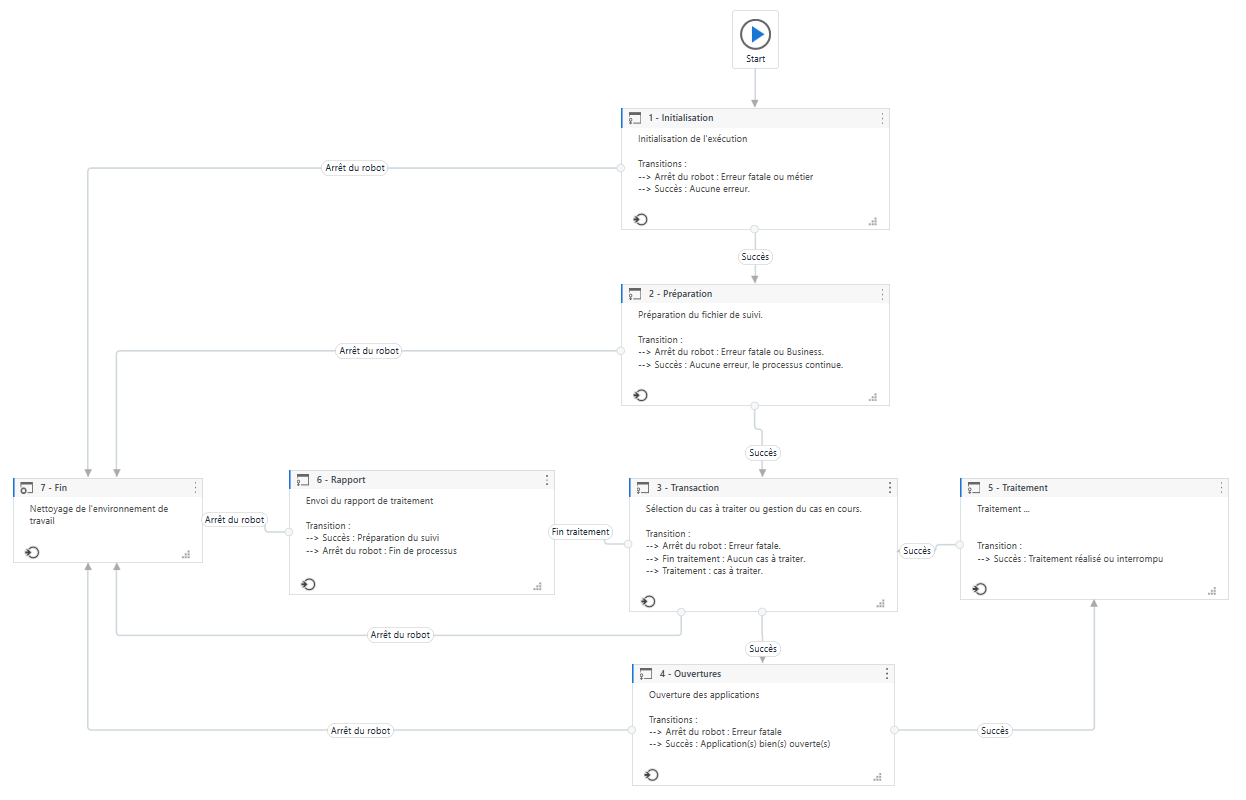Click the entry action icon in 4 - Ouvertures
1246x800 pixels.
(x=651, y=775)
